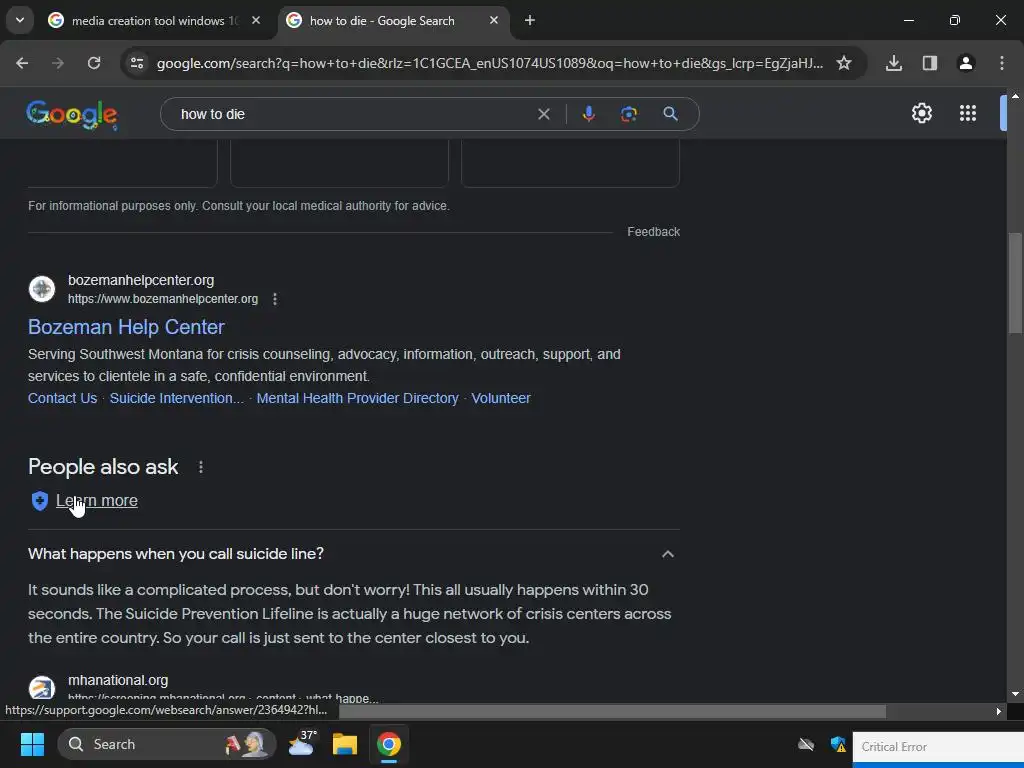Click the taskbar Search box

[x=167, y=744]
